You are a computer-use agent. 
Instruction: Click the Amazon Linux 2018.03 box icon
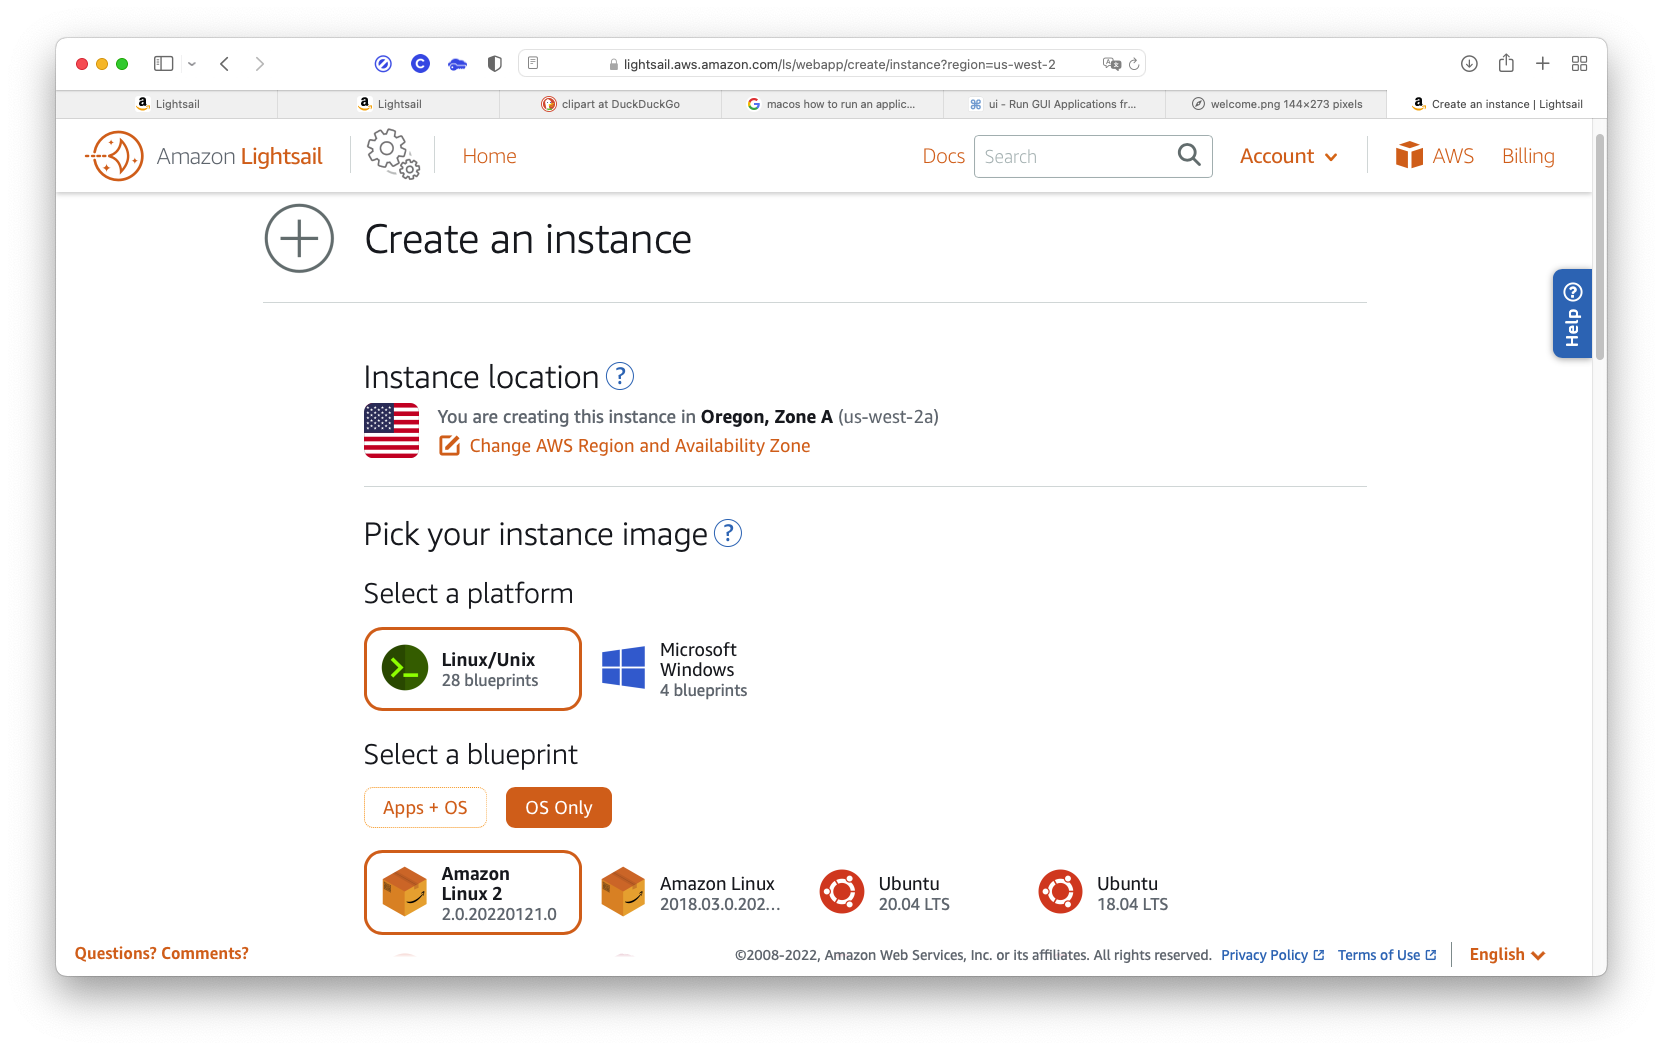tap(623, 892)
